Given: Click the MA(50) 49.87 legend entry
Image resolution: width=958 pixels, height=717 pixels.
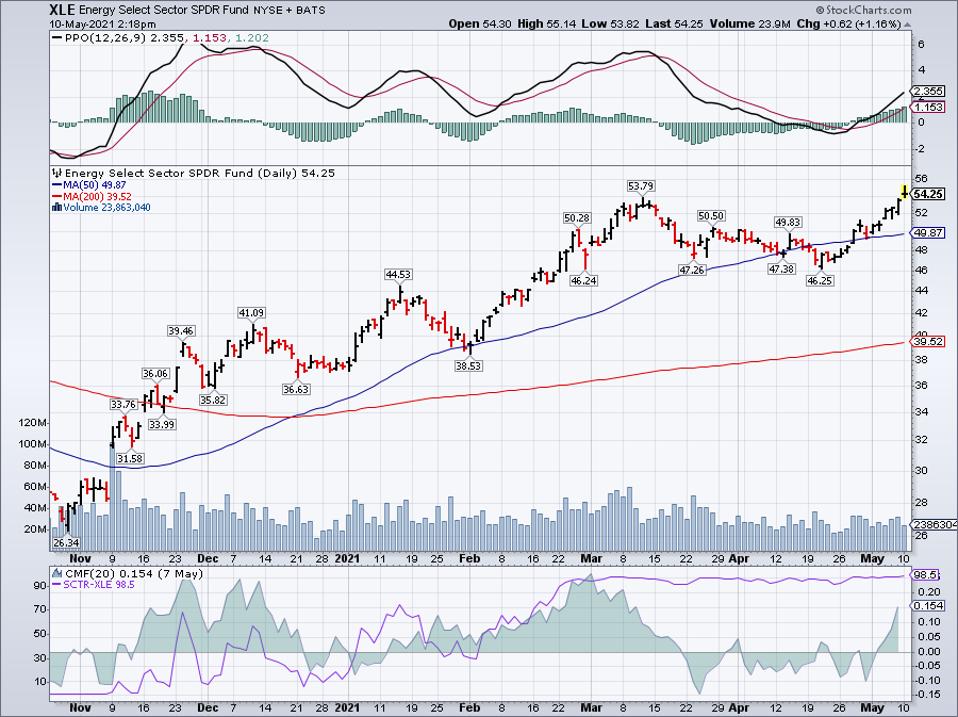Looking at the screenshot, I should (95, 185).
